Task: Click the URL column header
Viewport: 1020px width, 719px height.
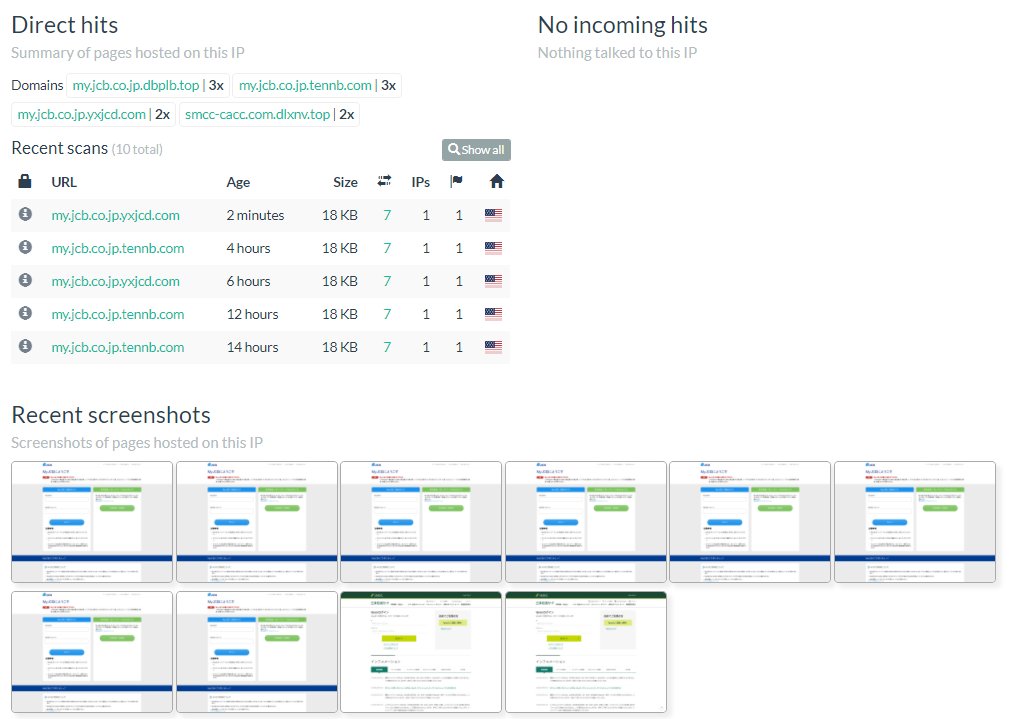Action: [x=64, y=182]
